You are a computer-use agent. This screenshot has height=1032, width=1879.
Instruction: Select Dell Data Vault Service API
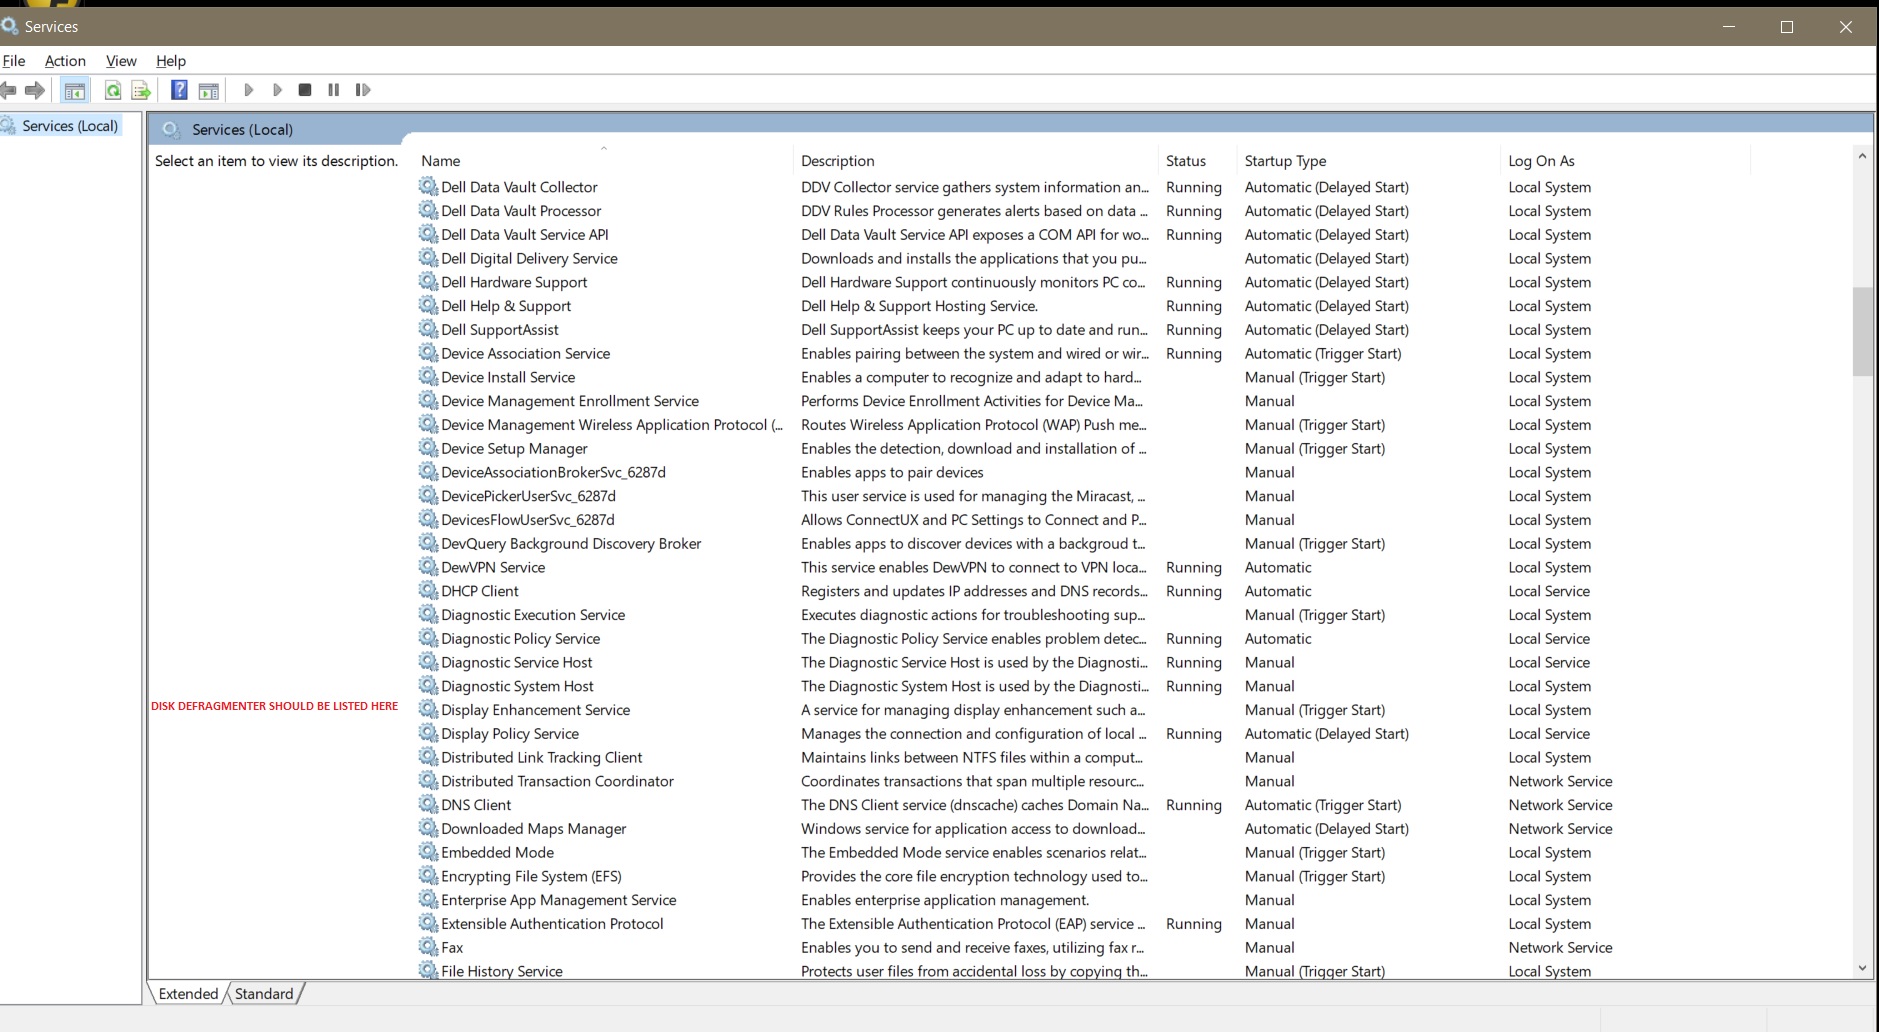525,235
